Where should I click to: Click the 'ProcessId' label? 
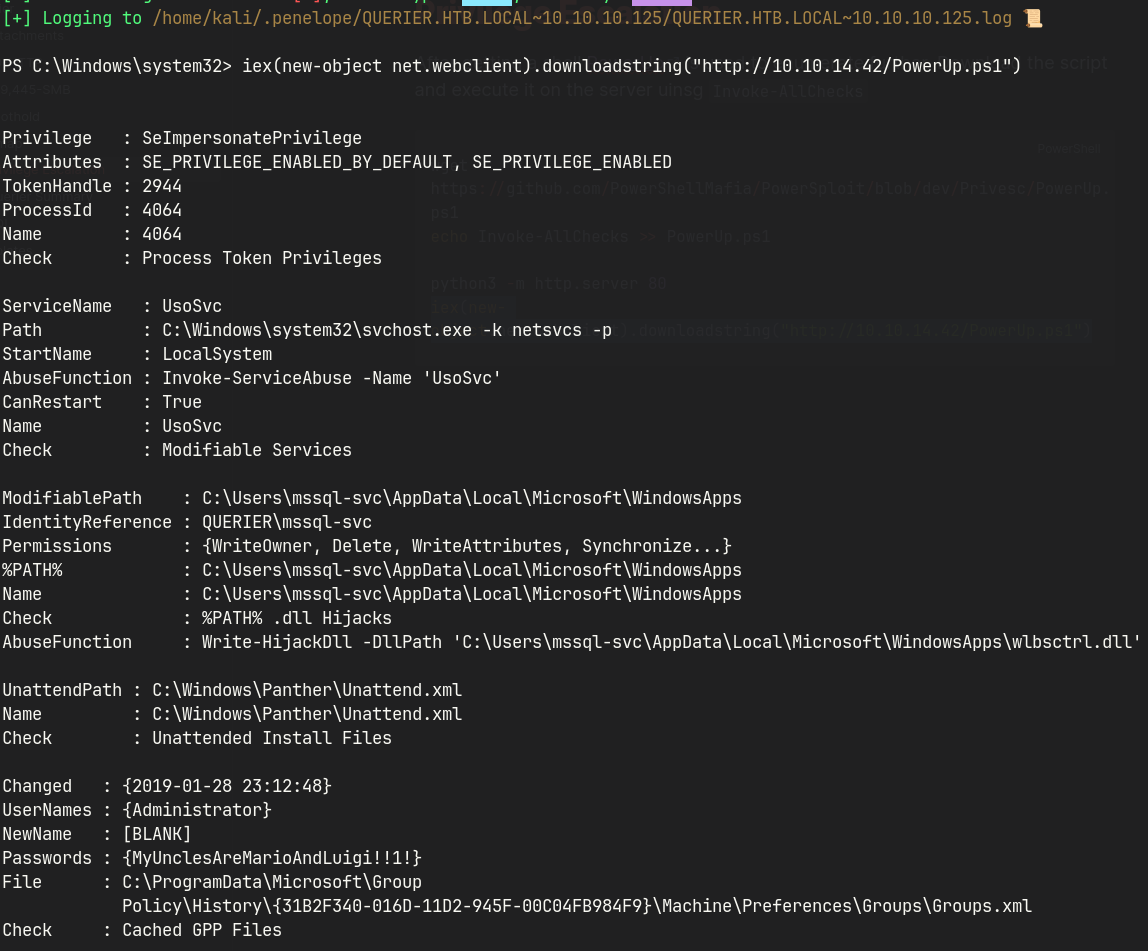(47, 210)
